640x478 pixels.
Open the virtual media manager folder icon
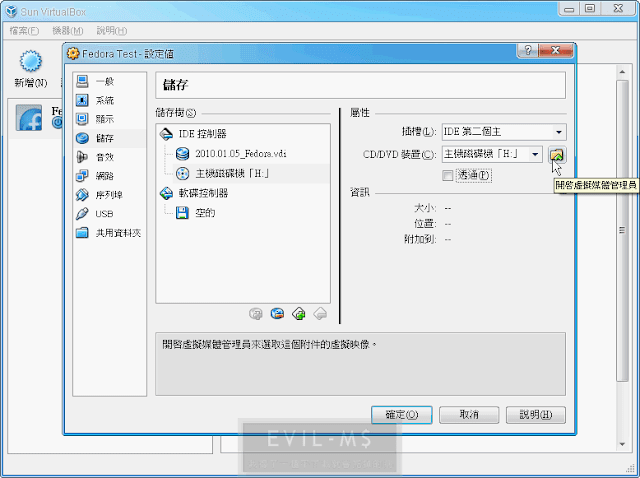[557, 155]
